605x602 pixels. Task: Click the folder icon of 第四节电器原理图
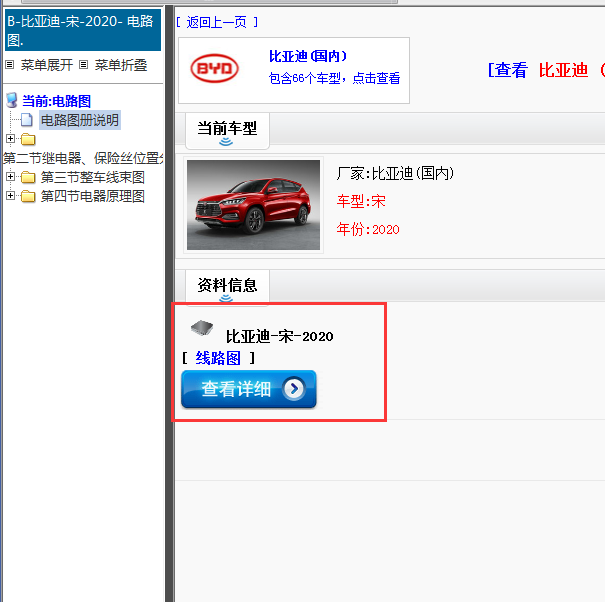coord(28,196)
